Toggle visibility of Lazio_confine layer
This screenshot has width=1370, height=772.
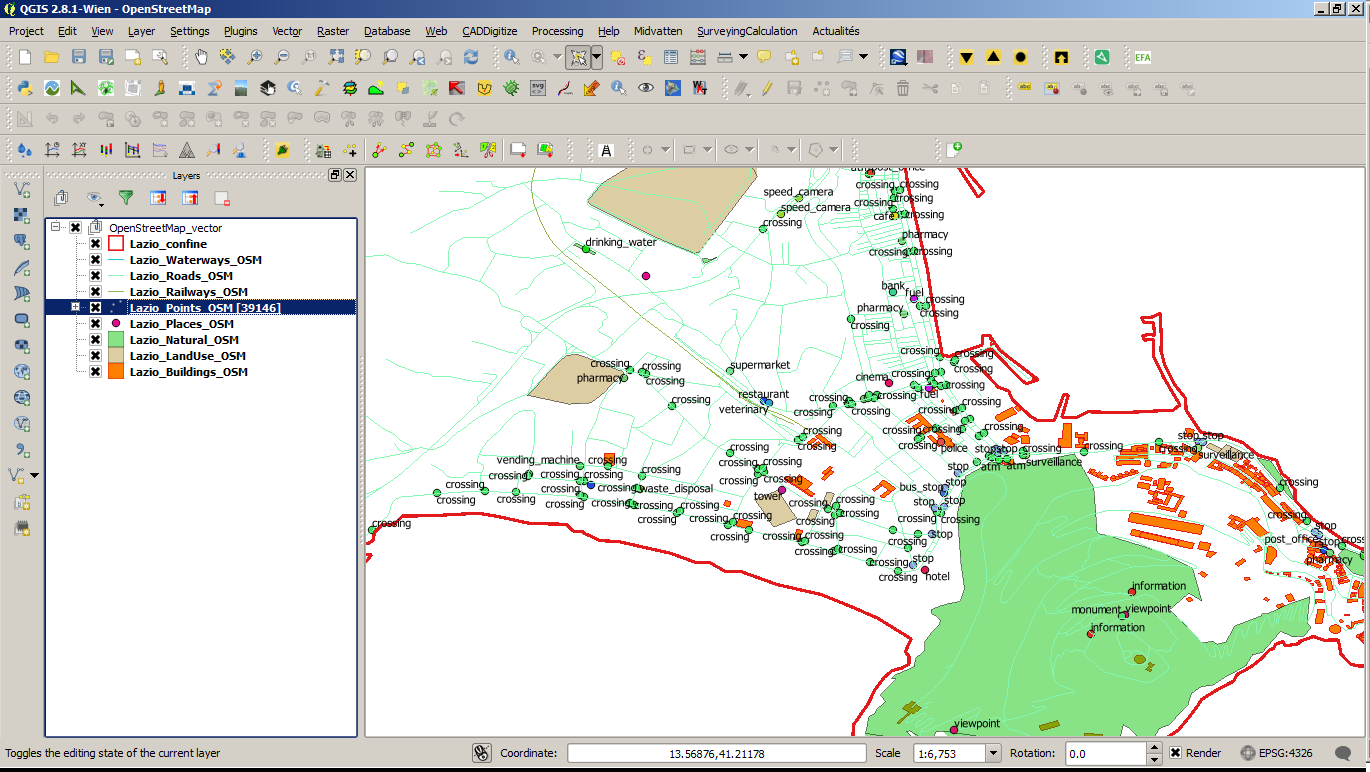click(95, 244)
